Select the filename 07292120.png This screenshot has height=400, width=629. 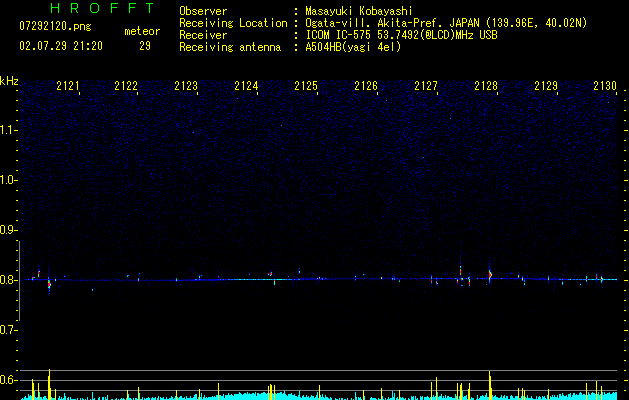[x=55, y=27]
